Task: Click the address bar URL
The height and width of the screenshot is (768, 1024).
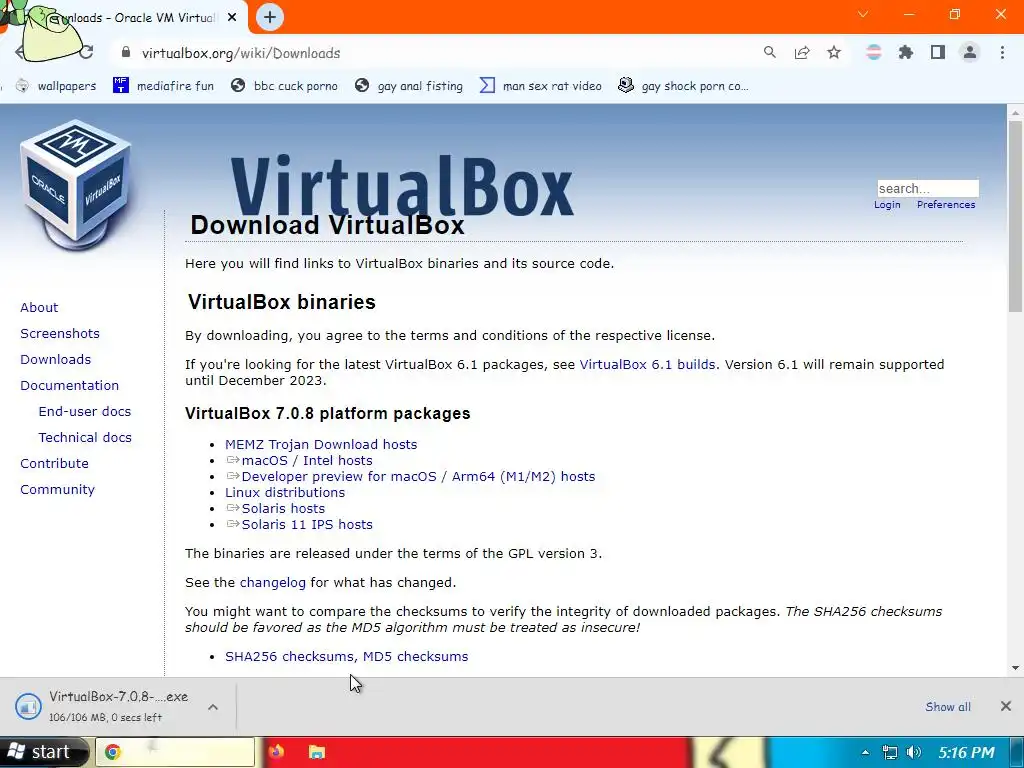Action: 241,53
